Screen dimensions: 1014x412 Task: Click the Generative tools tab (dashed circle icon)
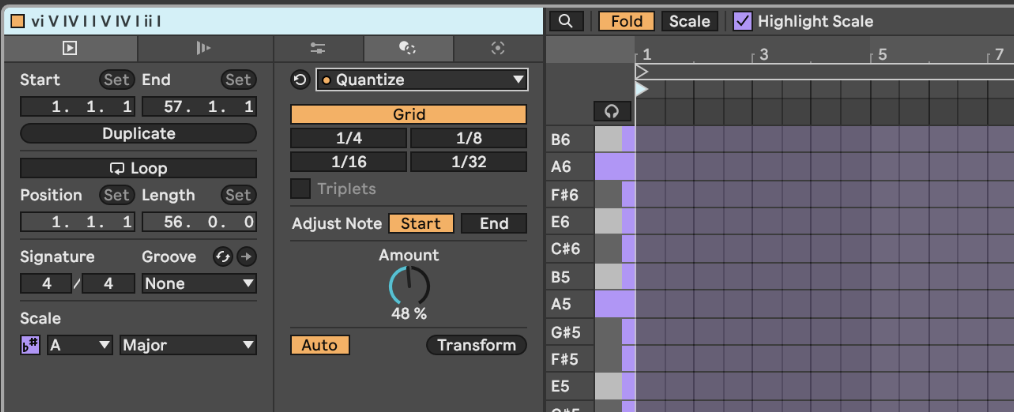click(x=497, y=47)
